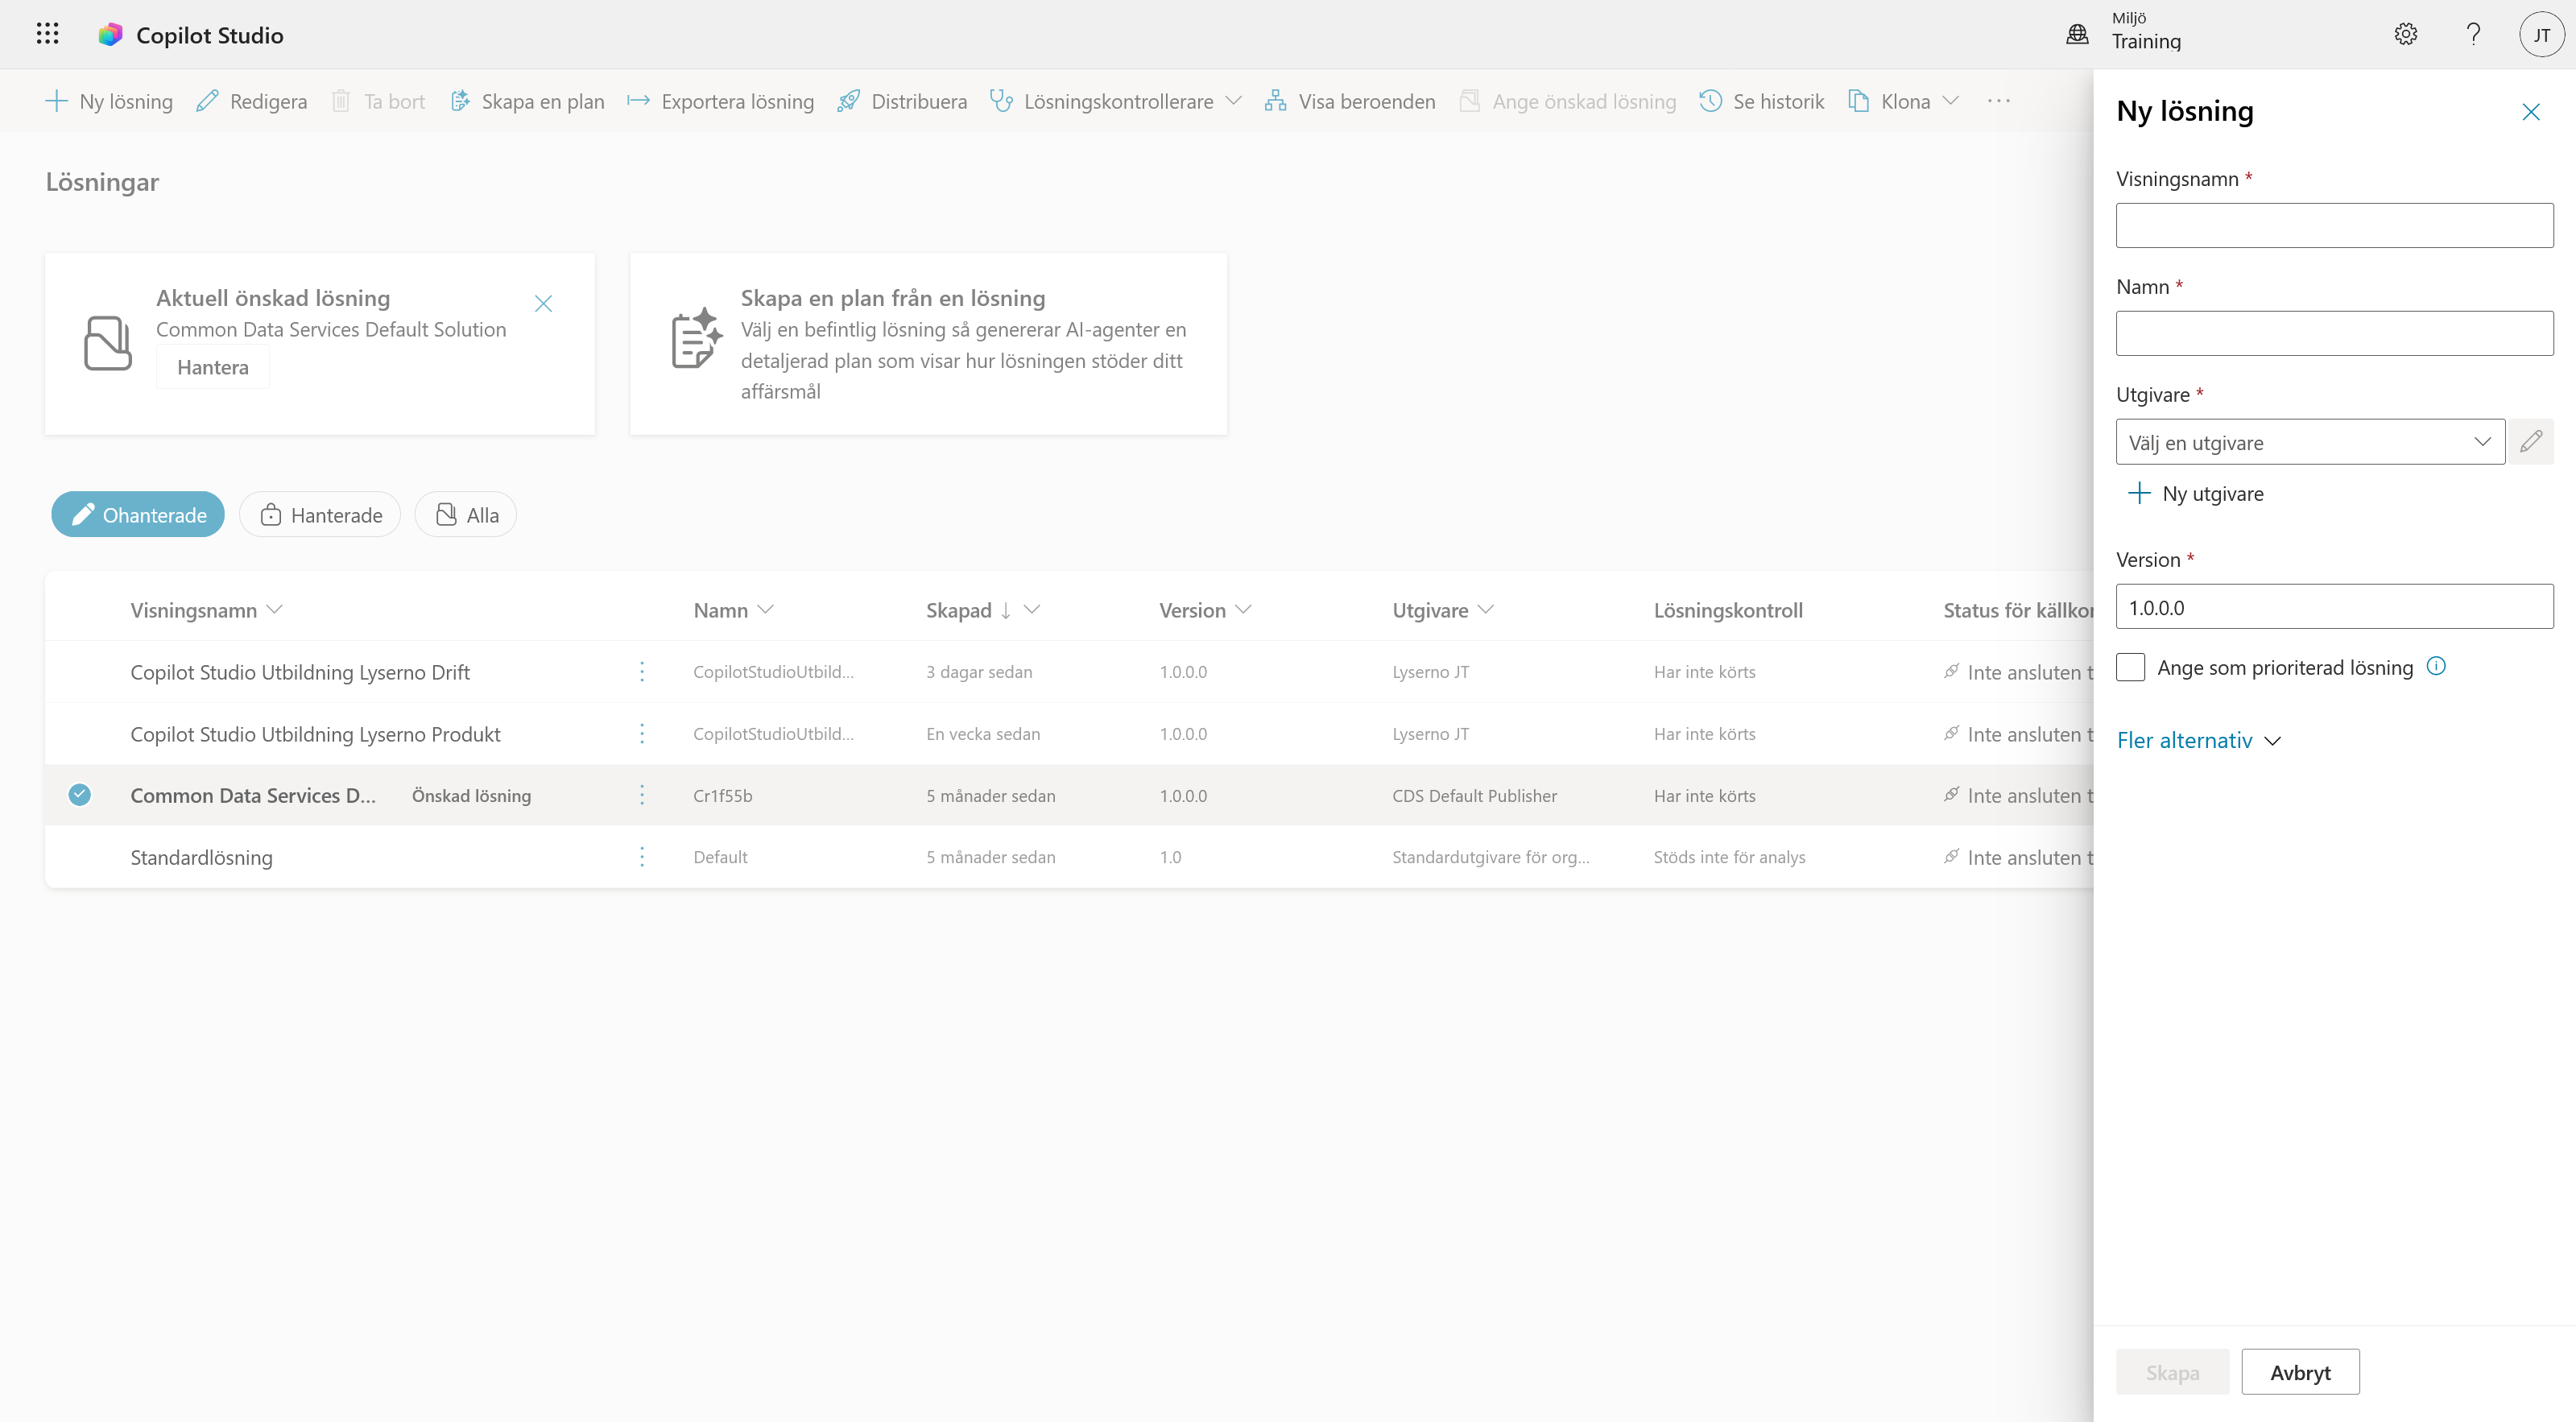Click the edit publisher pencil icon
This screenshot has width=2576, height=1422.
2530,441
